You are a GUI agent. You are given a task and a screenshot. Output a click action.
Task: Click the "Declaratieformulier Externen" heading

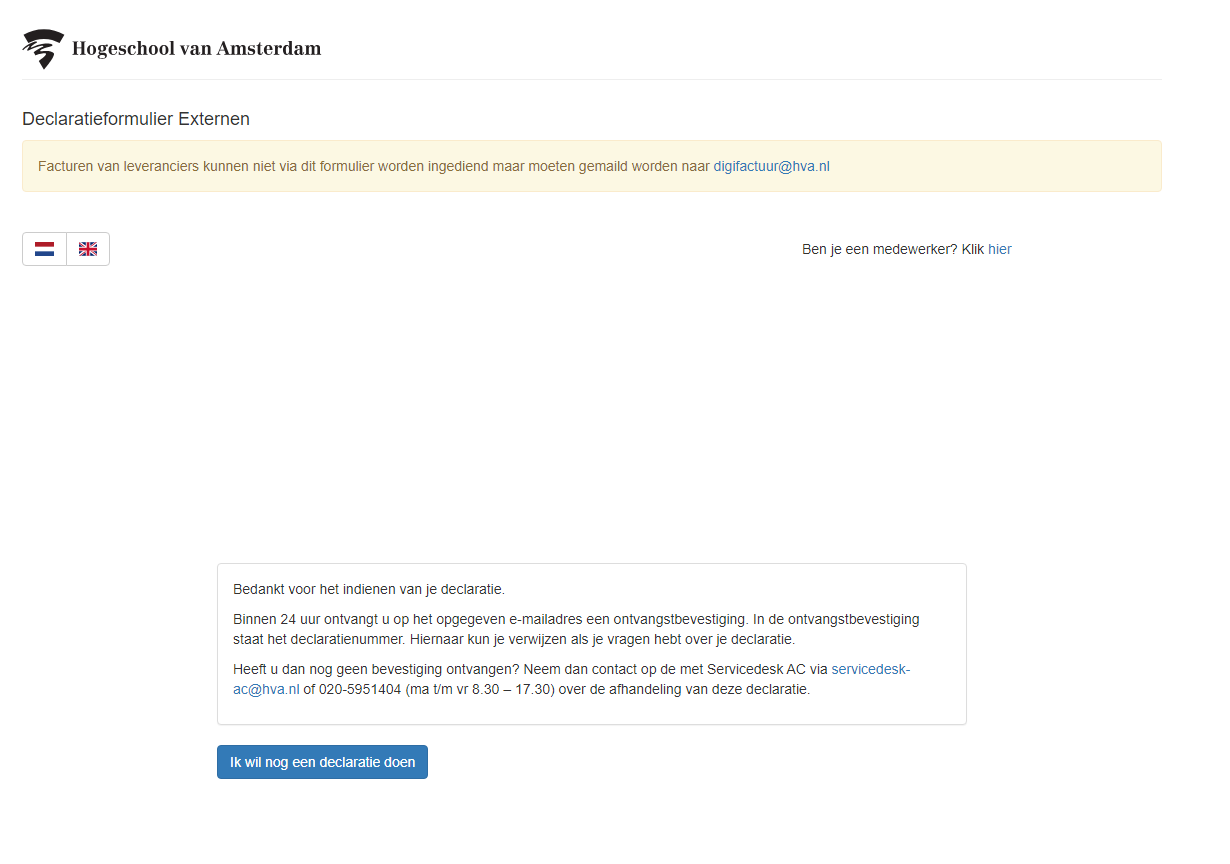coord(136,119)
